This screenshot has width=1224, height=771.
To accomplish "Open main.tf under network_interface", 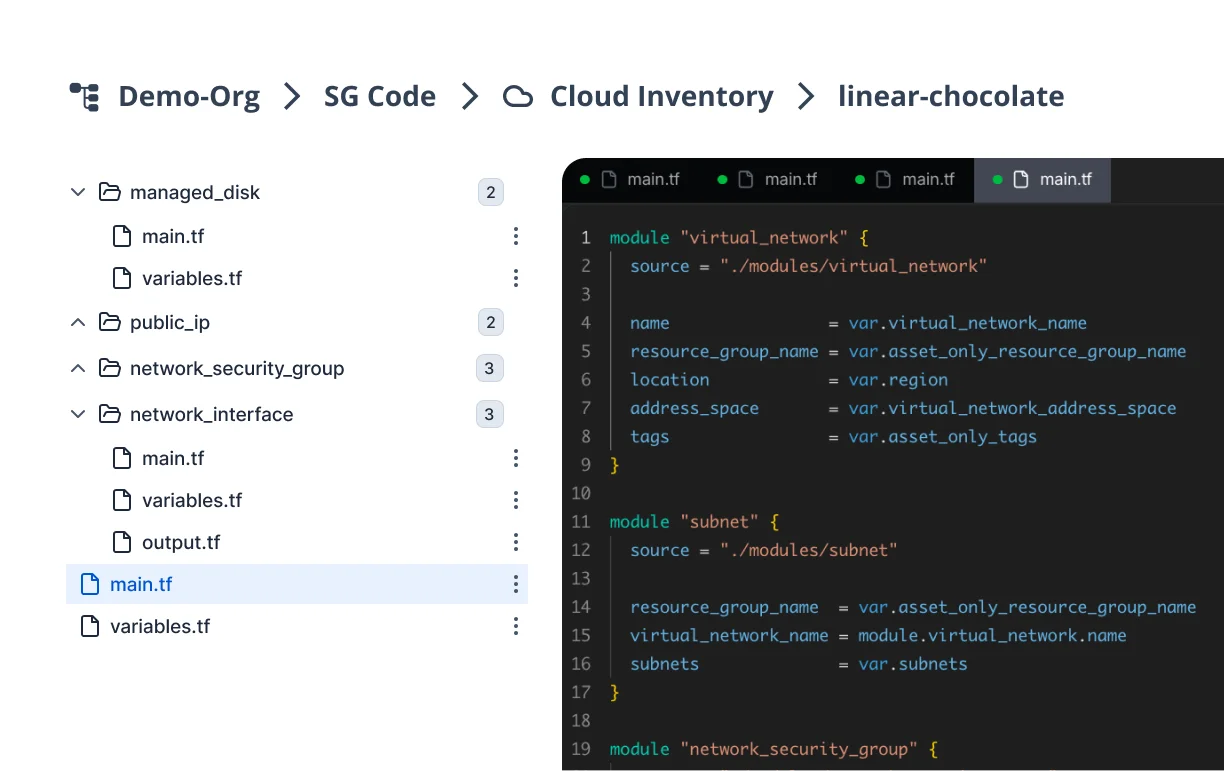I will (173, 459).
